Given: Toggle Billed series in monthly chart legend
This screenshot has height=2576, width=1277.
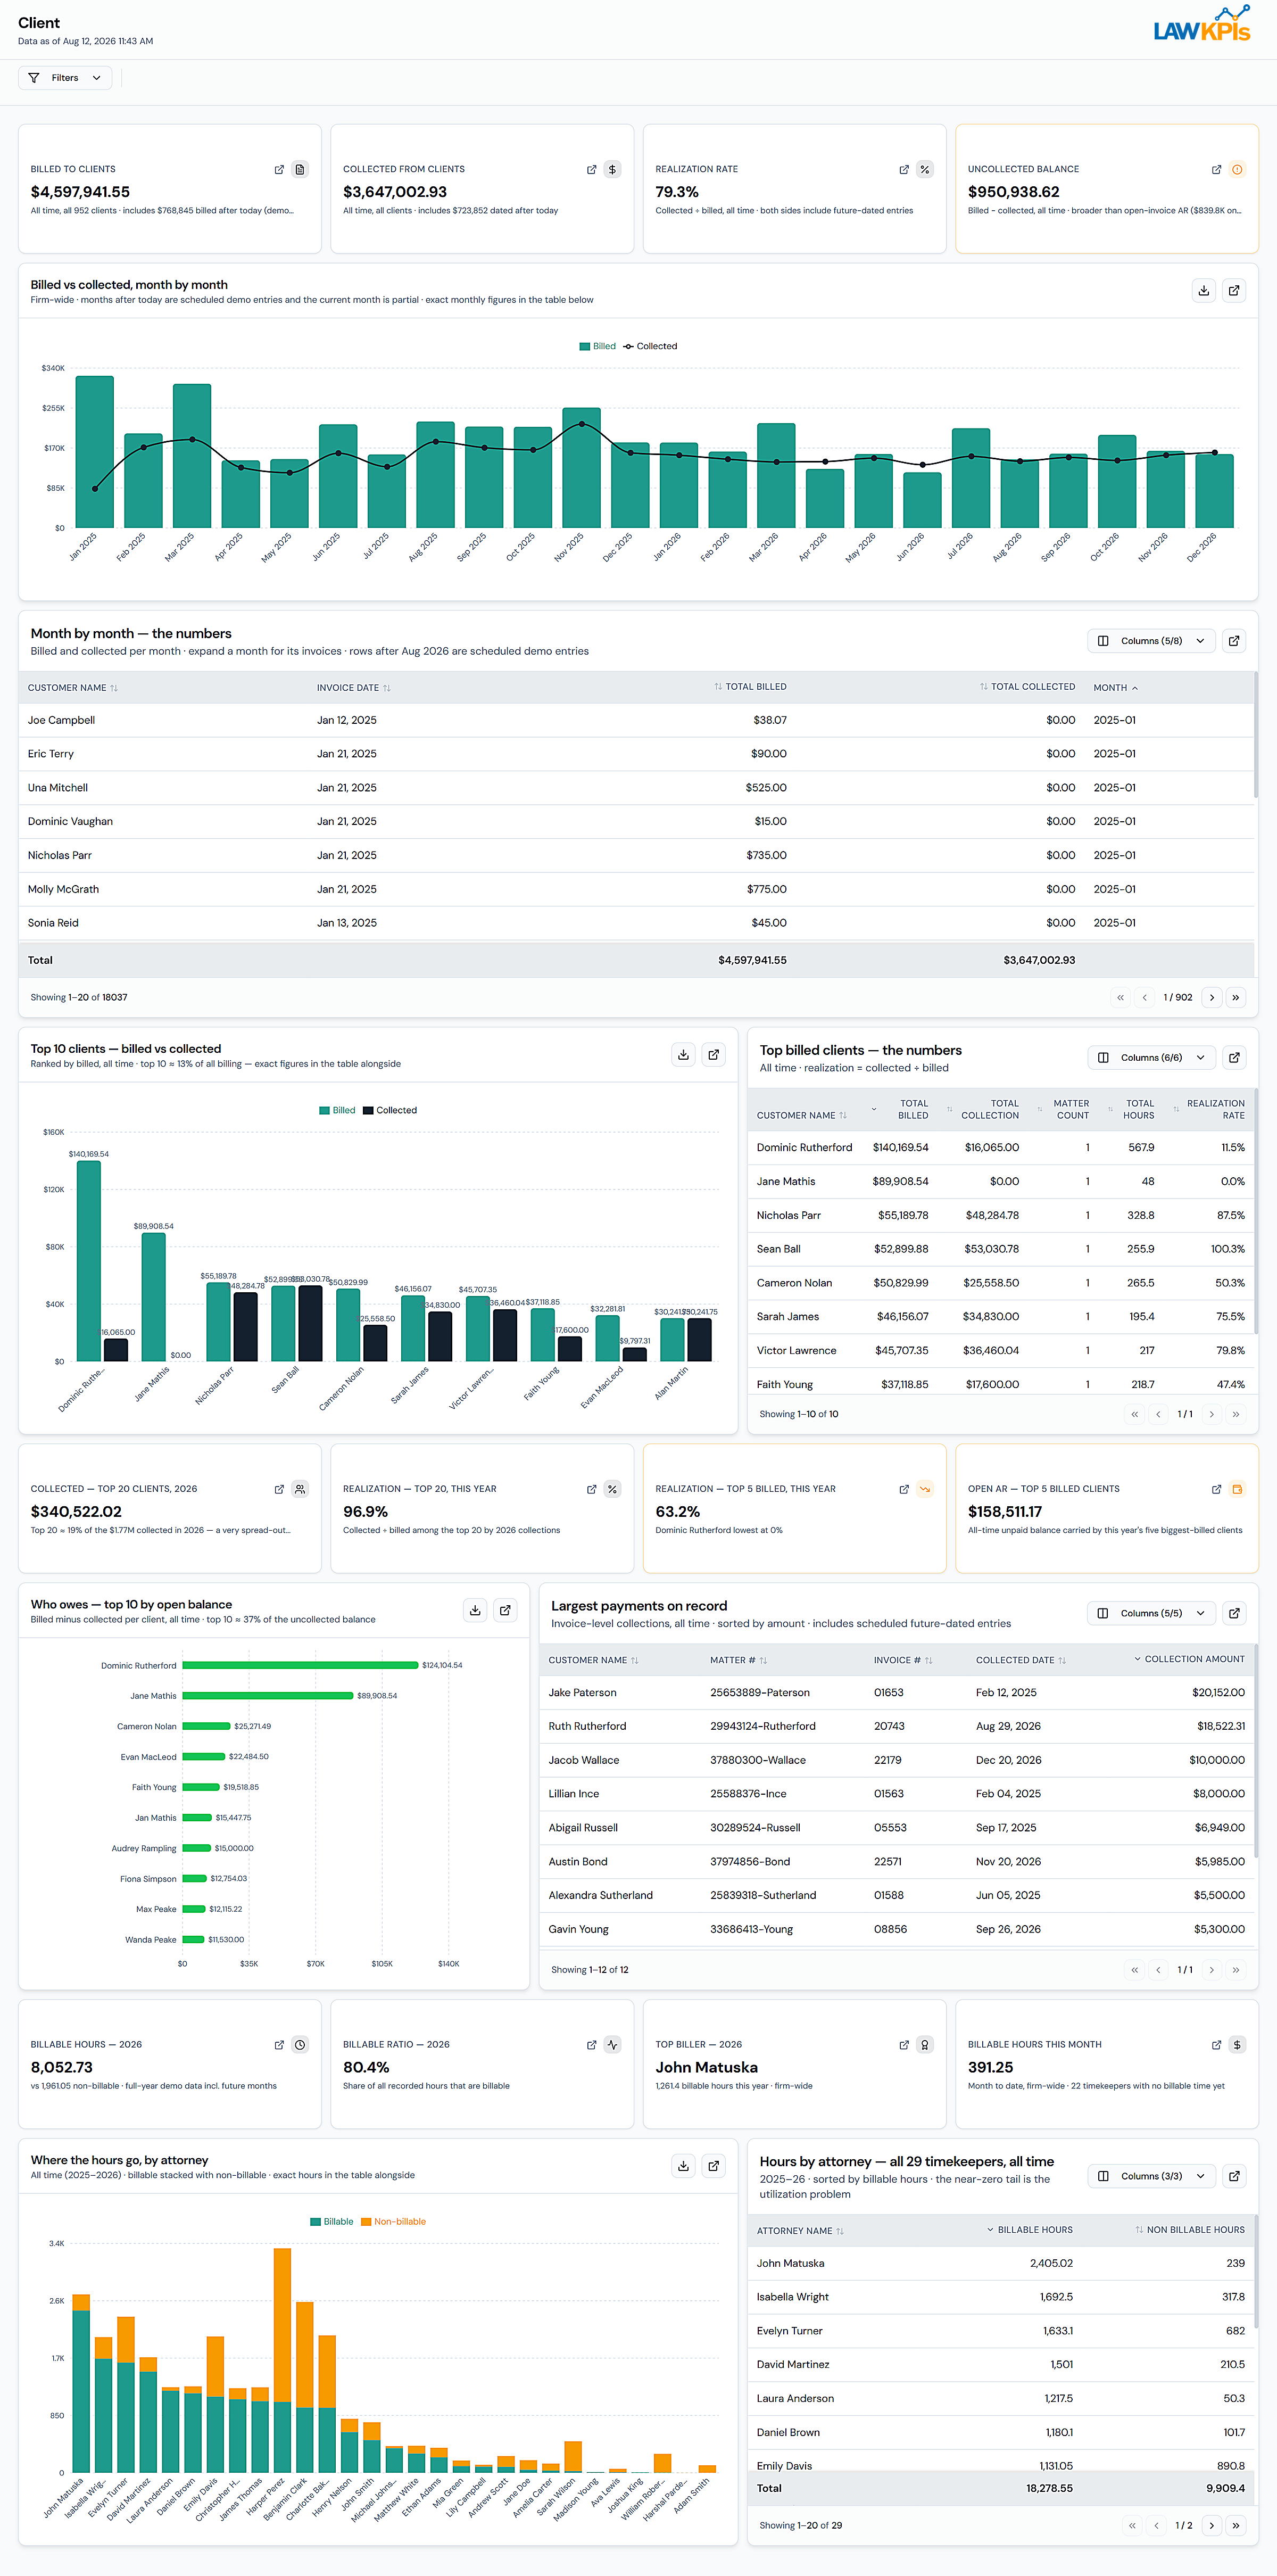Looking at the screenshot, I should (x=598, y=347).
